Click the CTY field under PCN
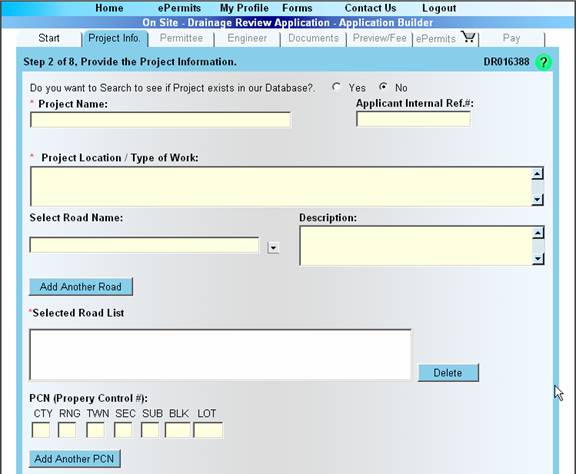This screenshot has height=474, width=576. [41, 430]
